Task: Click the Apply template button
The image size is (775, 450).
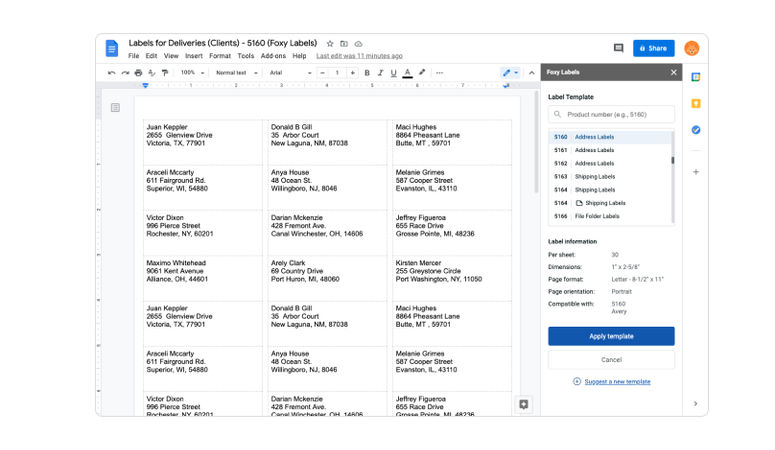Action: [x=611, y=336]
